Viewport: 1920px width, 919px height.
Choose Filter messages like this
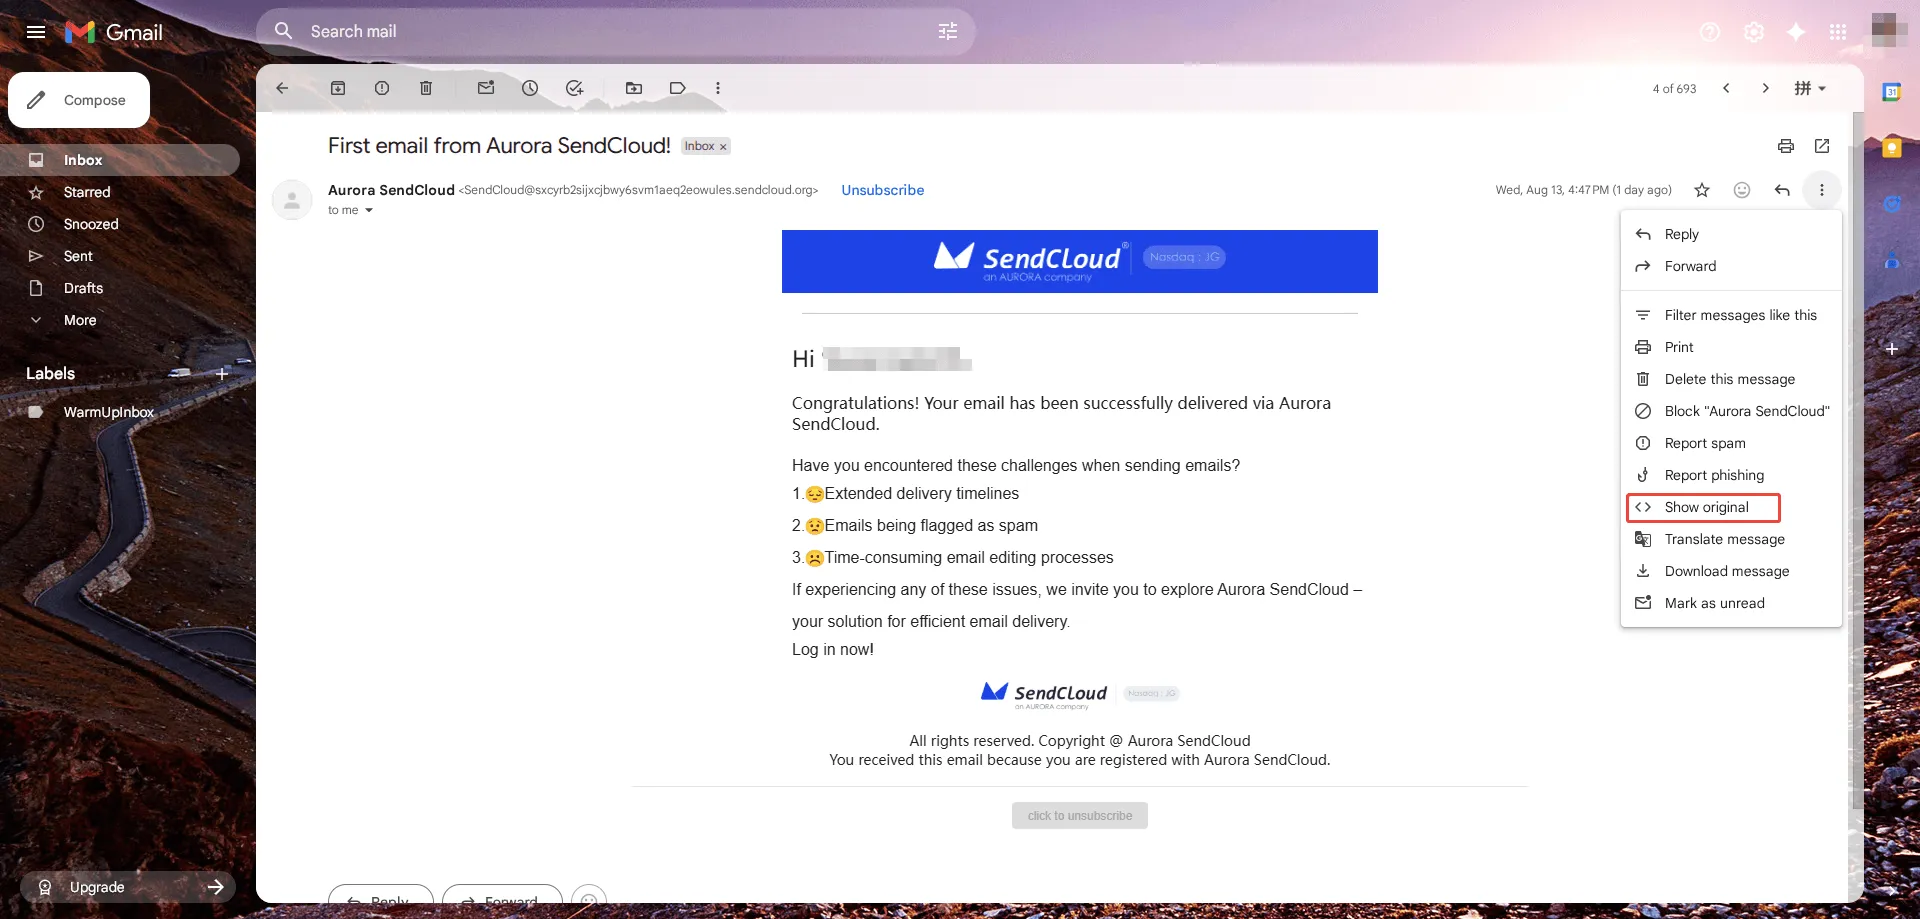click(1731, 315)
